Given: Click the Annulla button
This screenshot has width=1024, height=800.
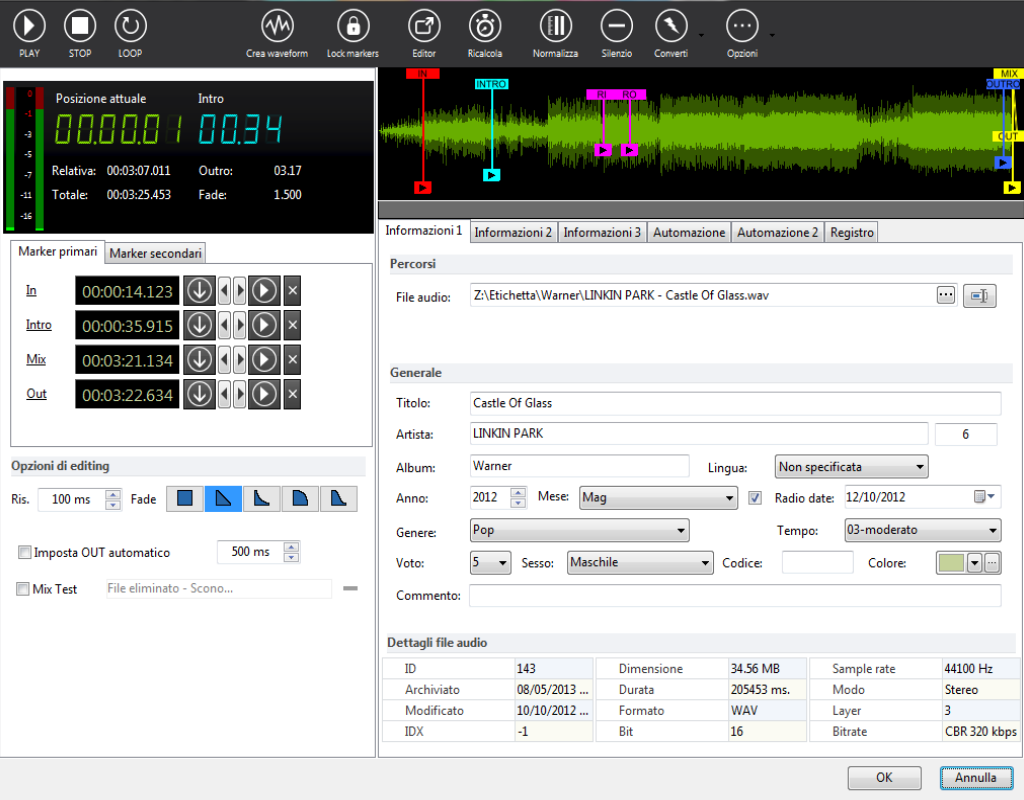Looking at the screenshot, I should click(x=975, y=777).
